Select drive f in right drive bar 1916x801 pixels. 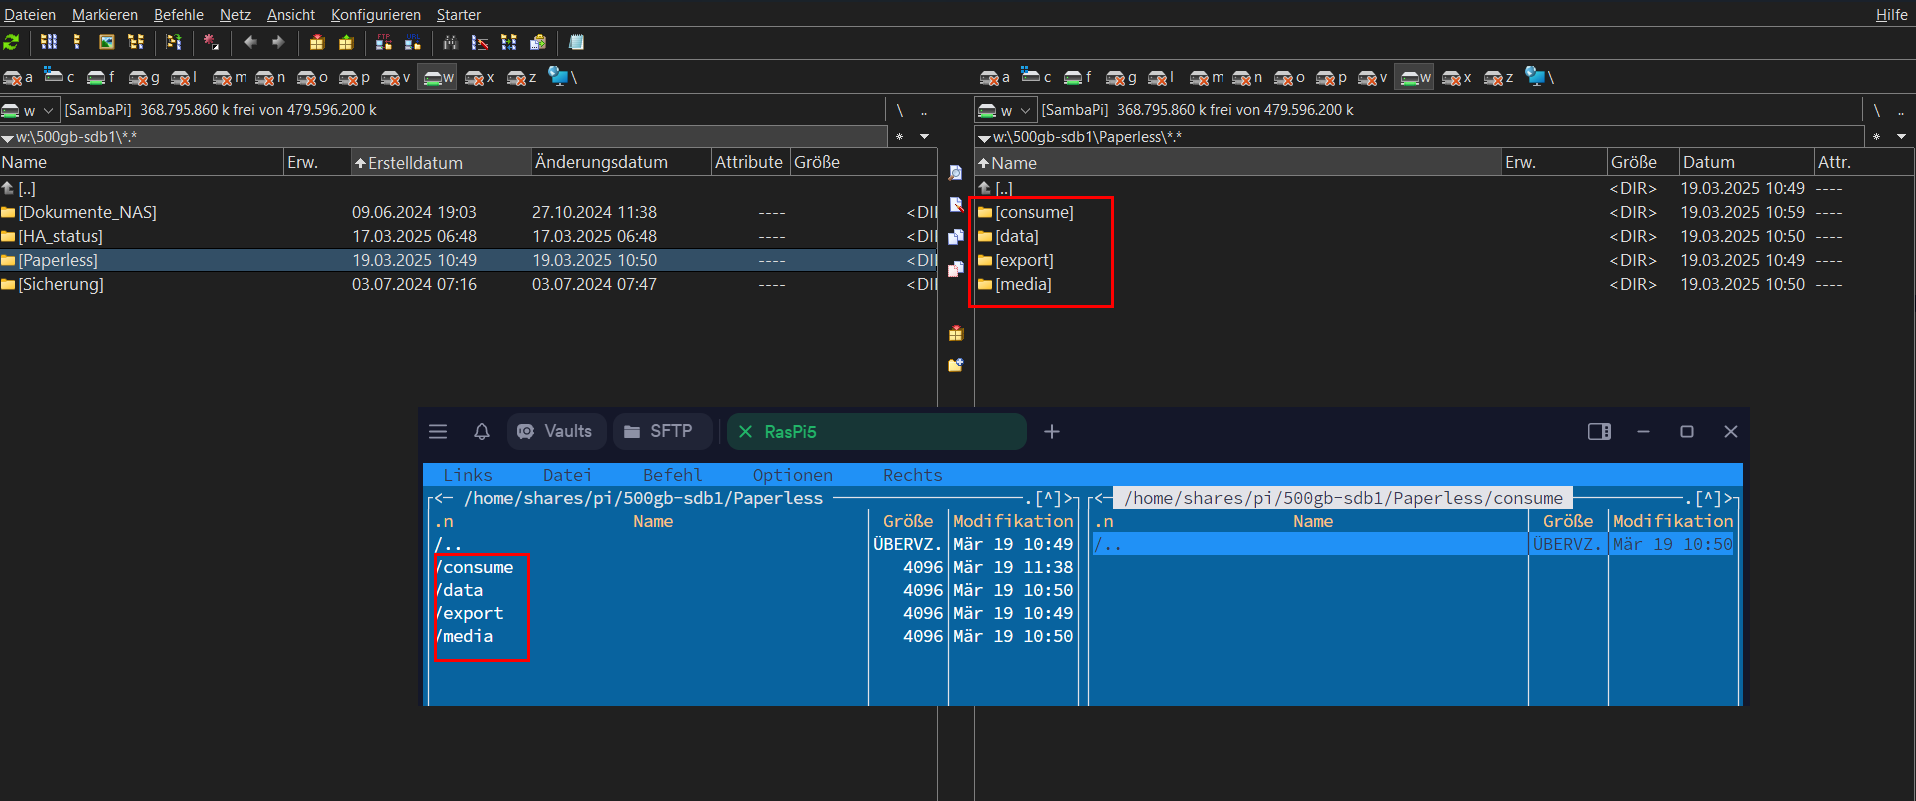pyautogui.click(x=1078, y=77)
